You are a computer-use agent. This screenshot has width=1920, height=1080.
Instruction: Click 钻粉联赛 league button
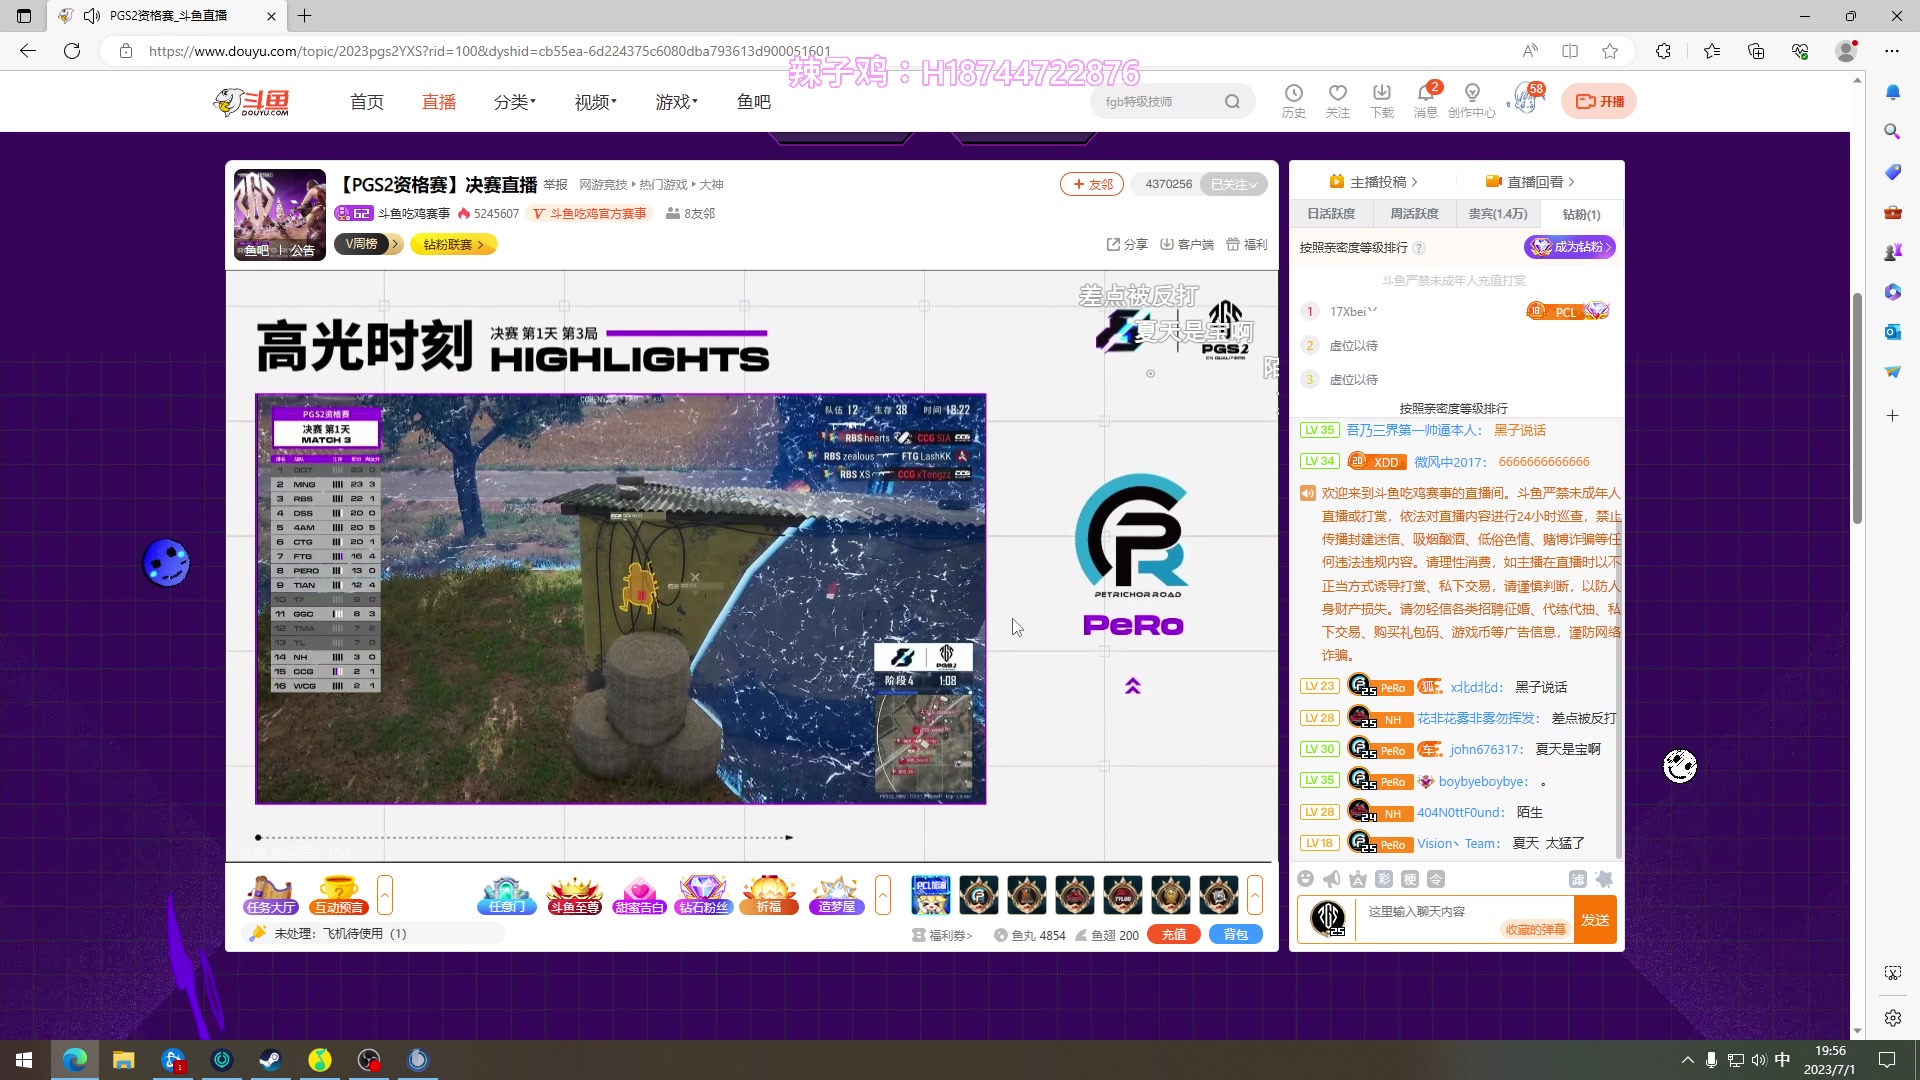coord(453,244)
